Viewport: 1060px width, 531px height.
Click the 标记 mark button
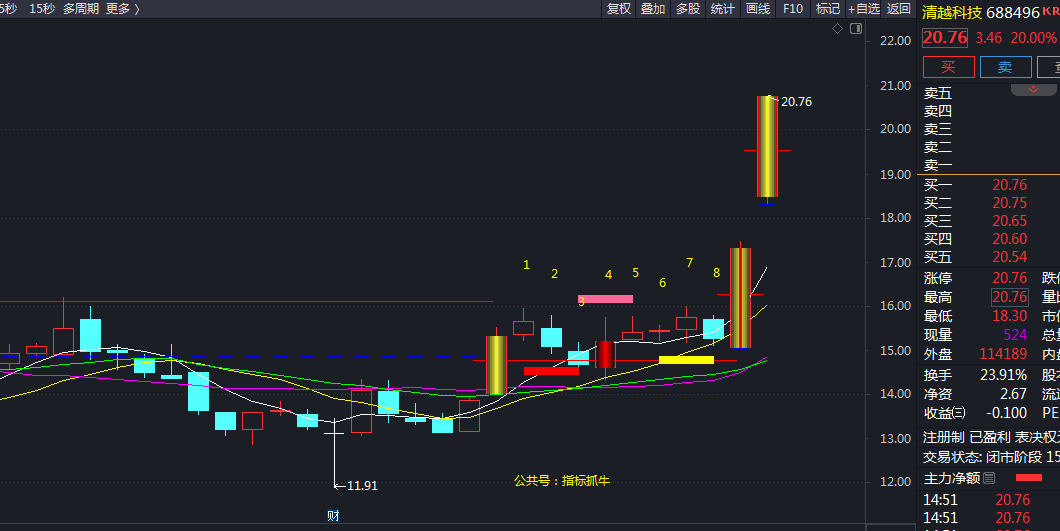[x=827, y=9]
